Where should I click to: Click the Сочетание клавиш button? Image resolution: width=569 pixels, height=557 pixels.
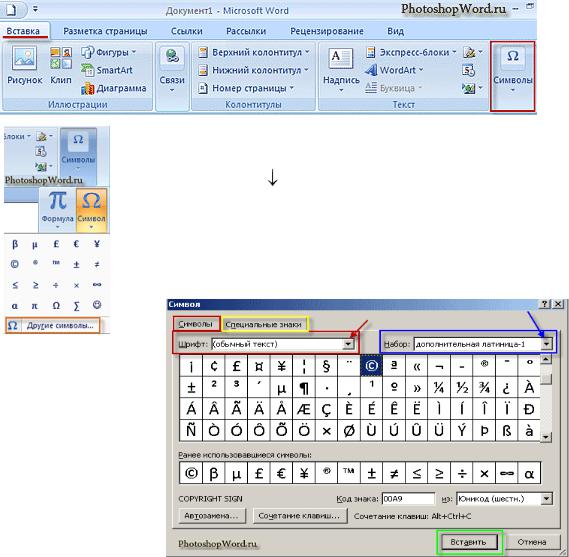[300, 516]
